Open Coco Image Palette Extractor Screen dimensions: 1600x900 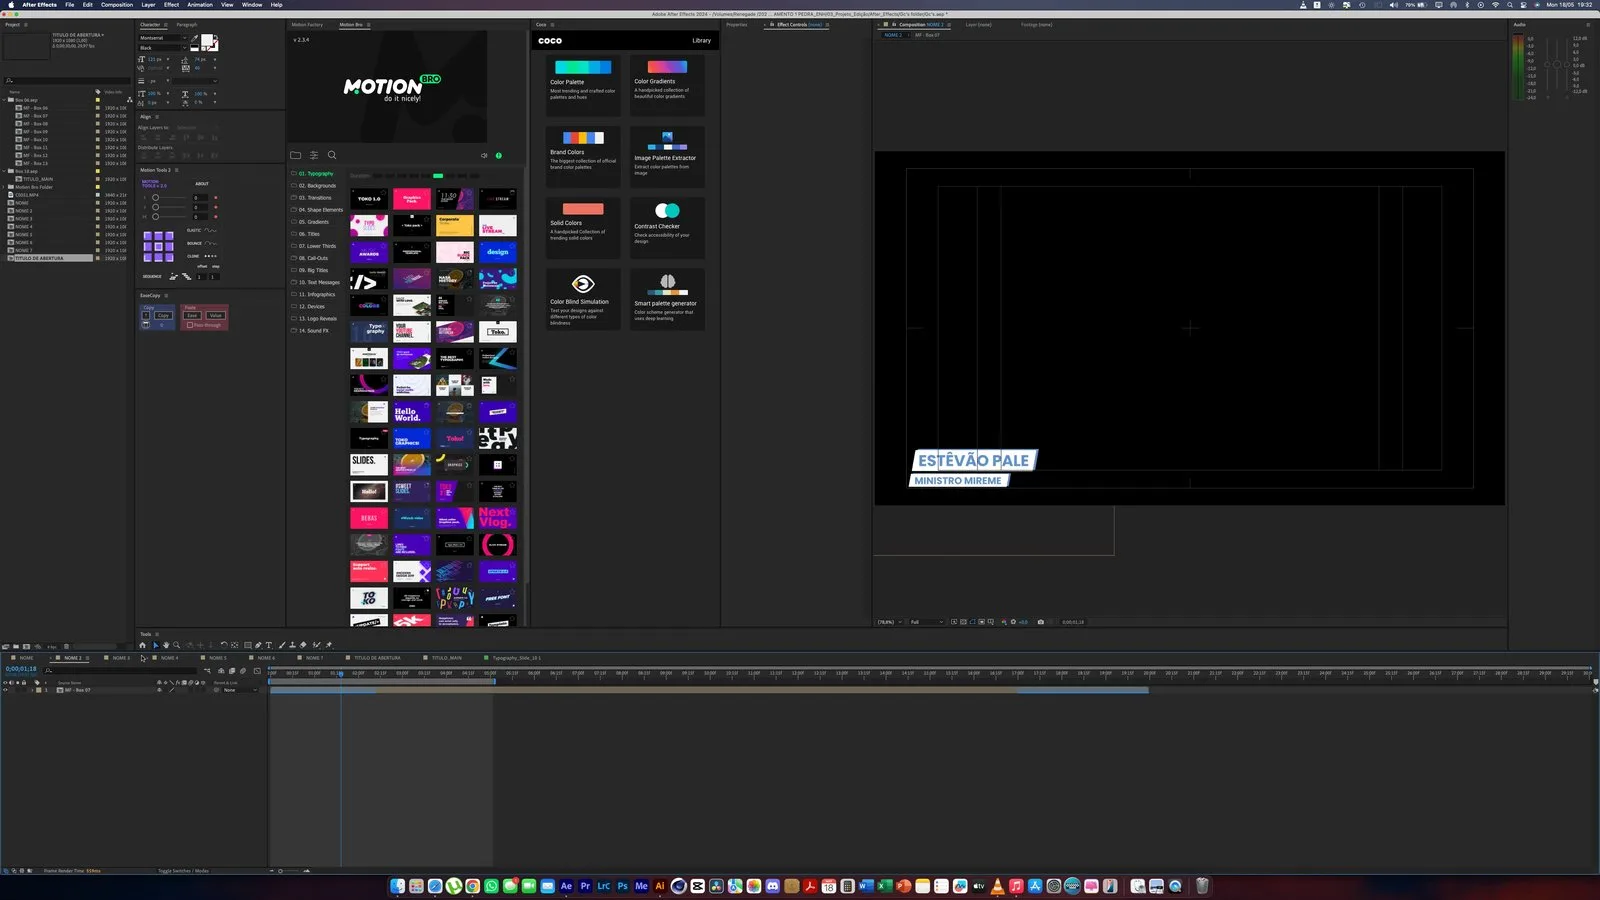[x=667, y=155]
